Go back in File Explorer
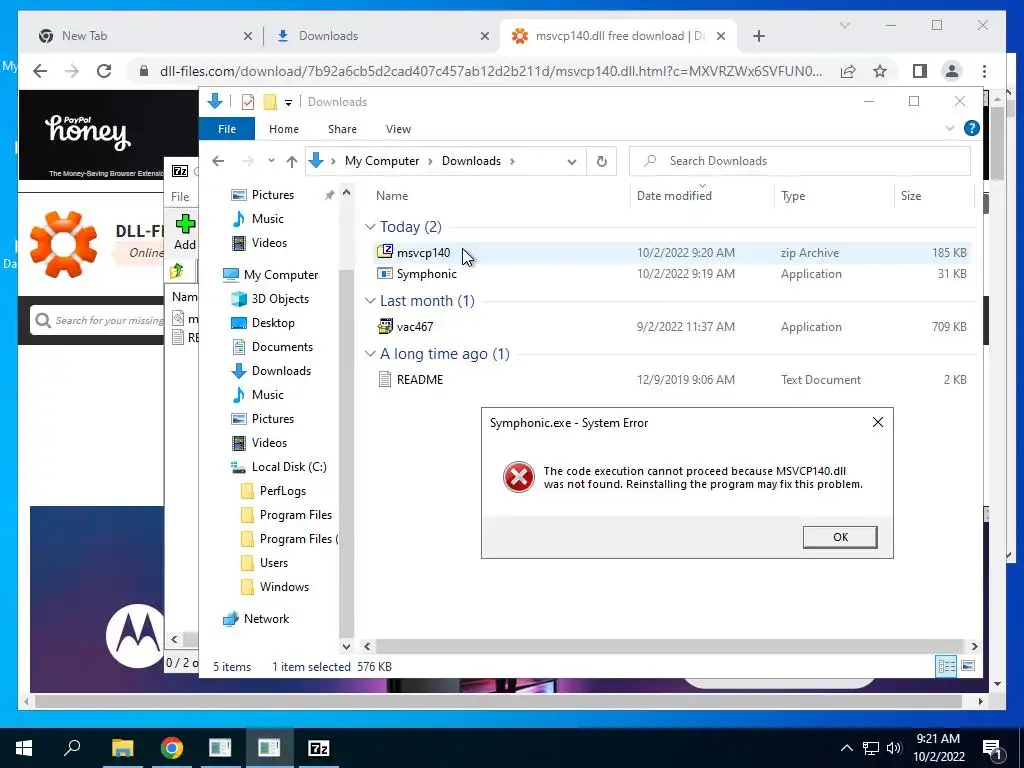 point(218,161)
